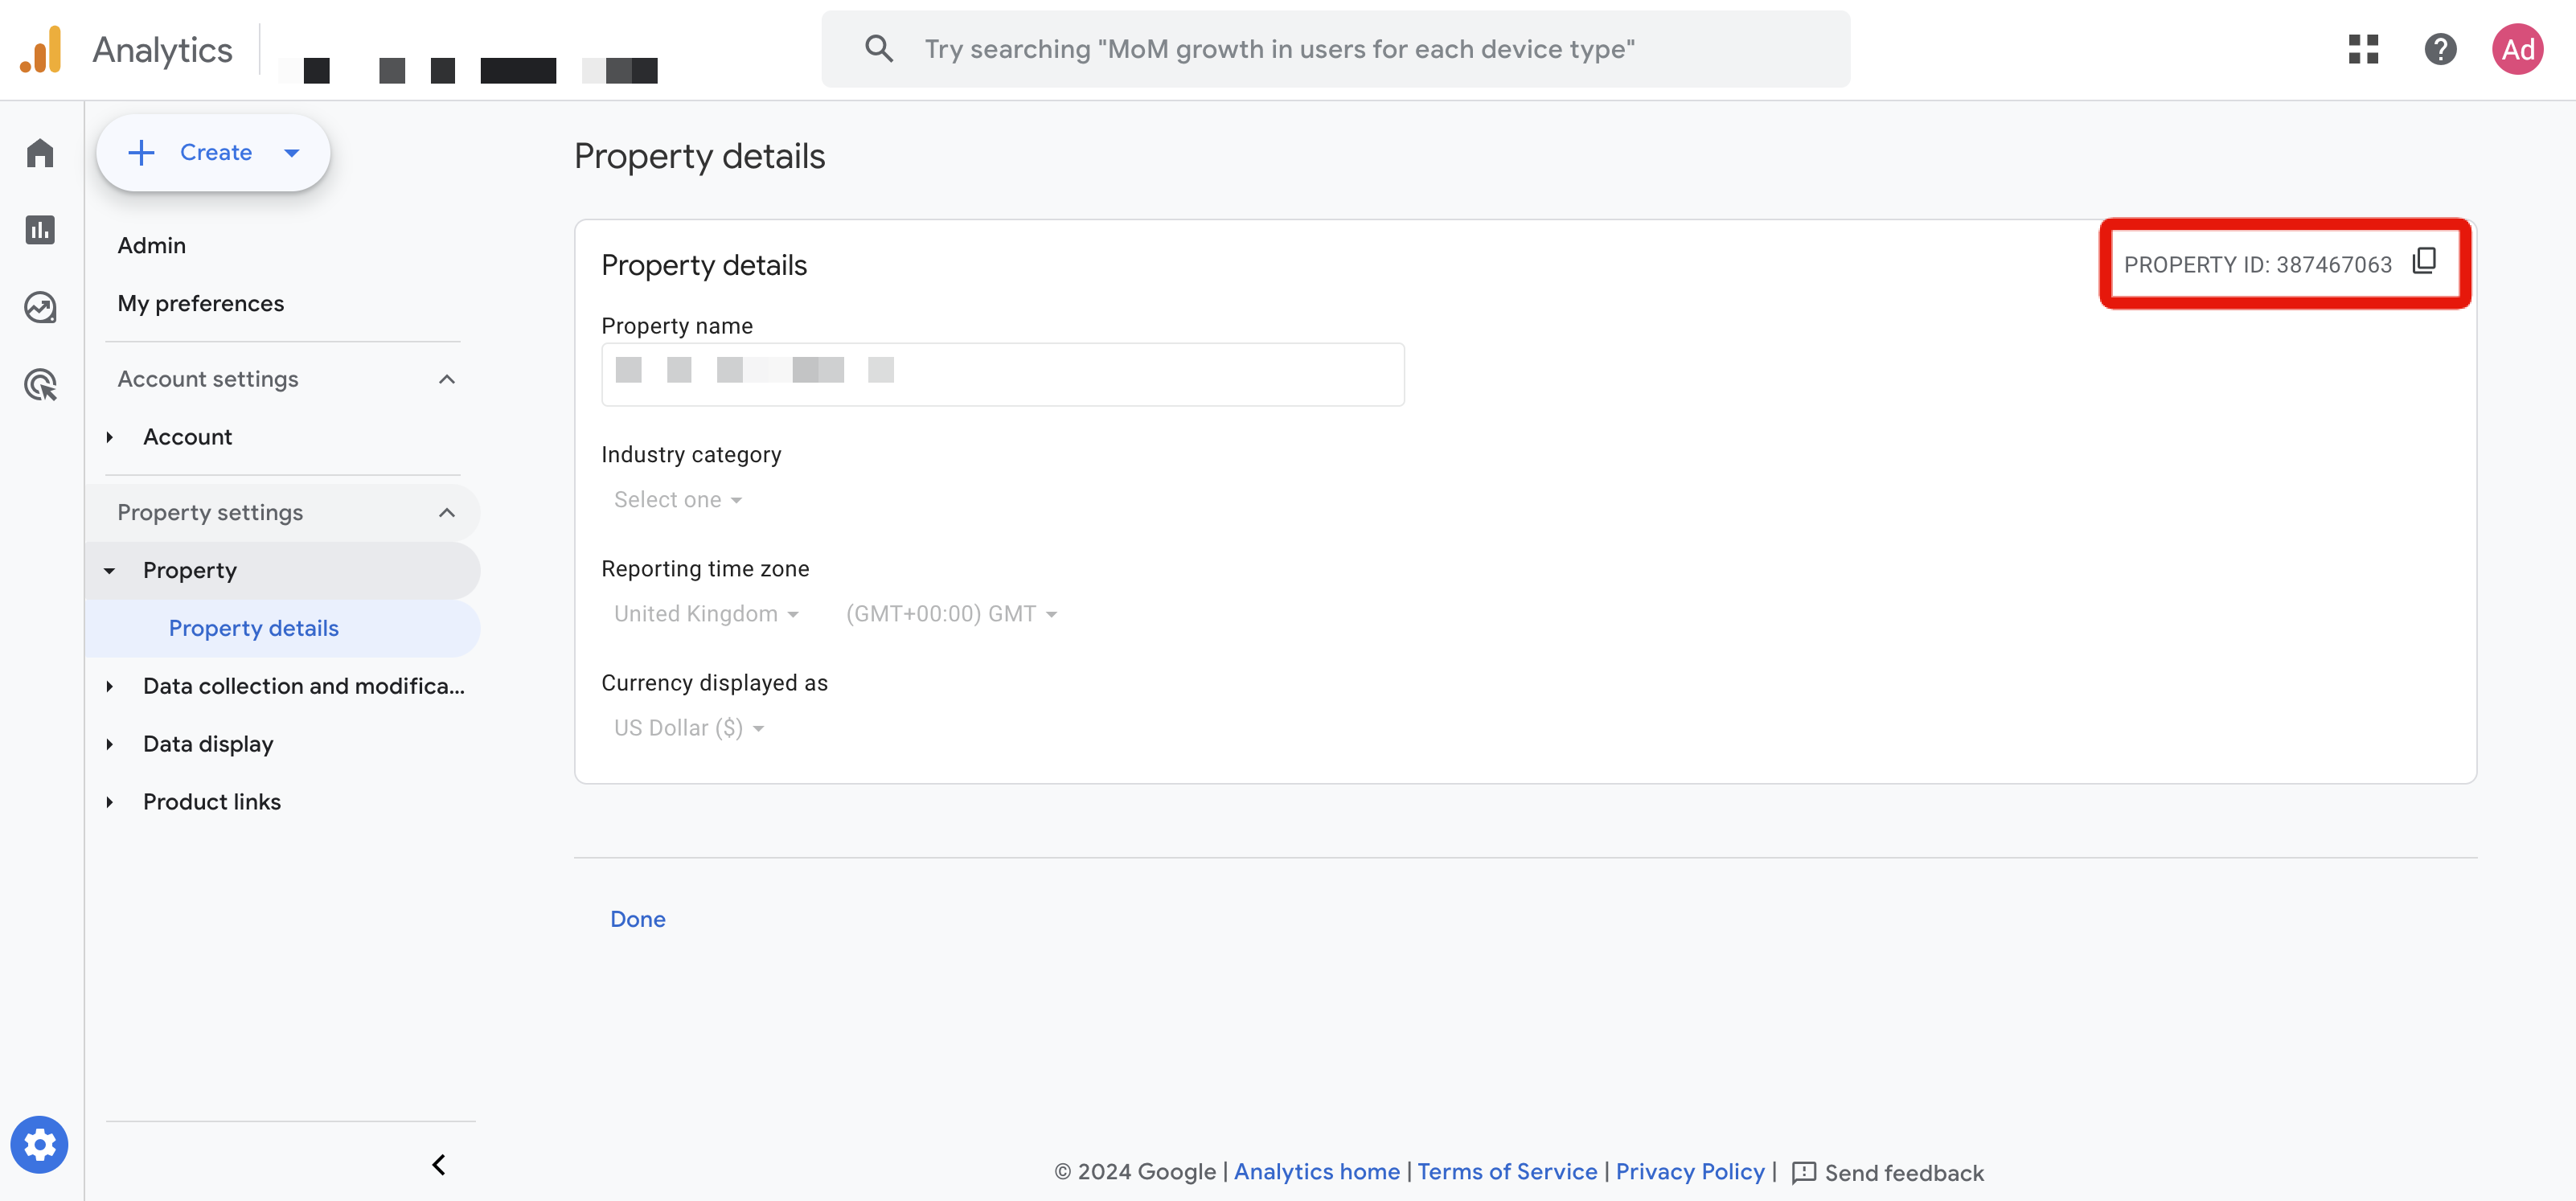Select My preferences menu item
2576x1201 pixels.
(x=201, y=303)
